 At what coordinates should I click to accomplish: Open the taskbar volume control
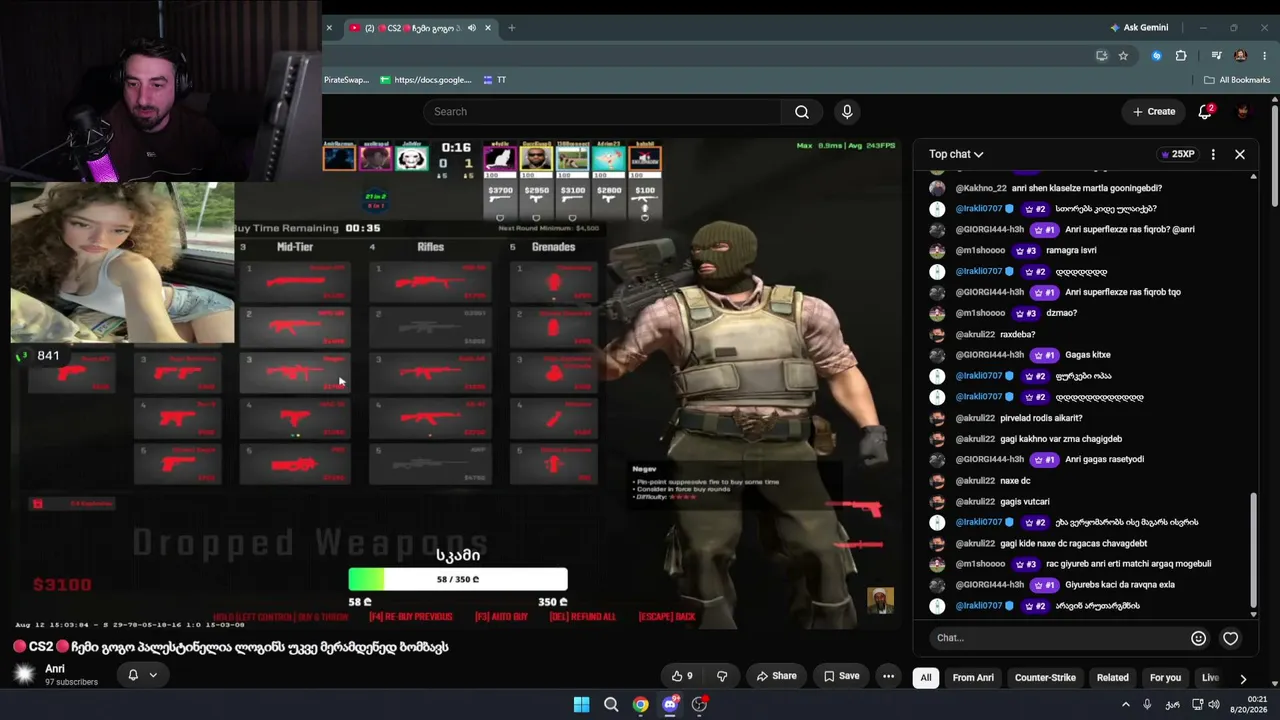(1214, 704)
